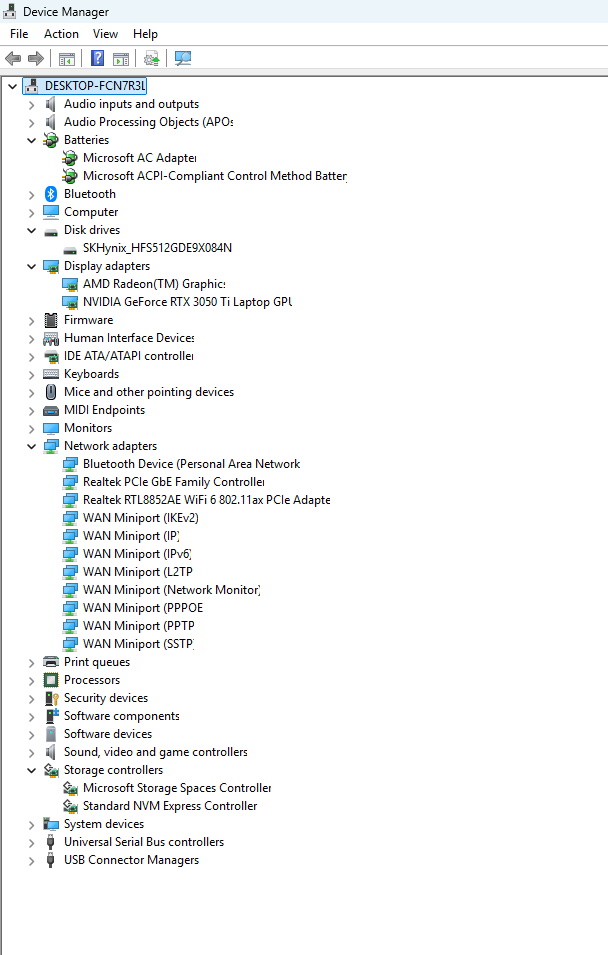Select WAN Miniport (IPv6)
Viewport: 608px width, 955px height.
pos(137,554)
